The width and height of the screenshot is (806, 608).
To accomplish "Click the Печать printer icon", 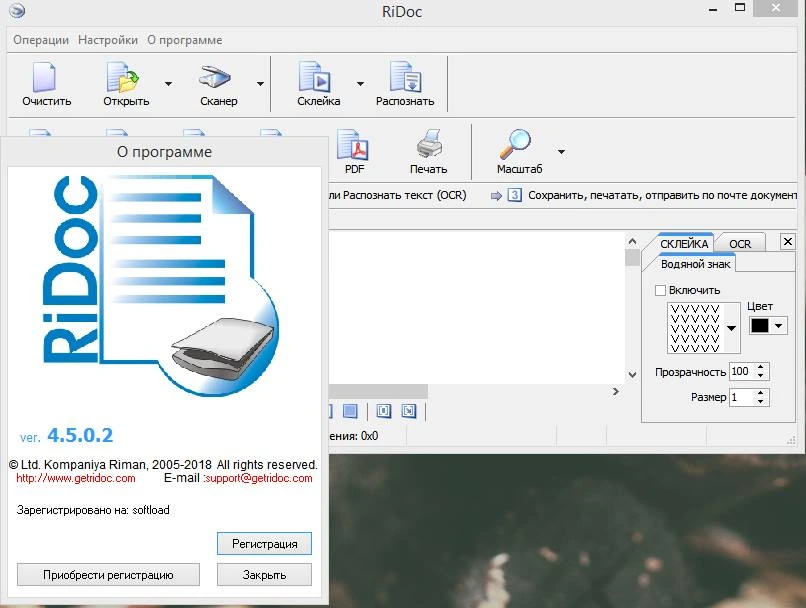I will pyautogui.click(x=429, y=144).
